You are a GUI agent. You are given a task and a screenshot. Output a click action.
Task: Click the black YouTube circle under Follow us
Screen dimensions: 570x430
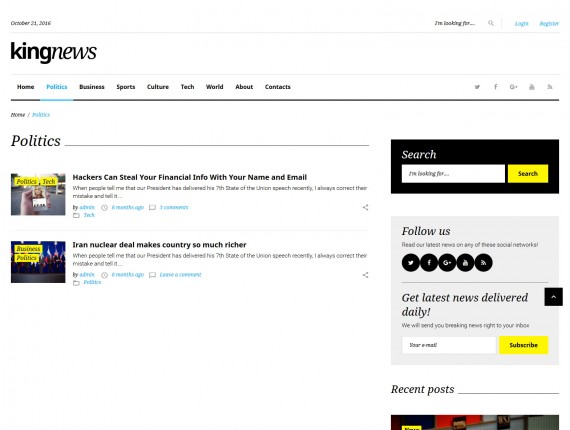coord(465,262)
